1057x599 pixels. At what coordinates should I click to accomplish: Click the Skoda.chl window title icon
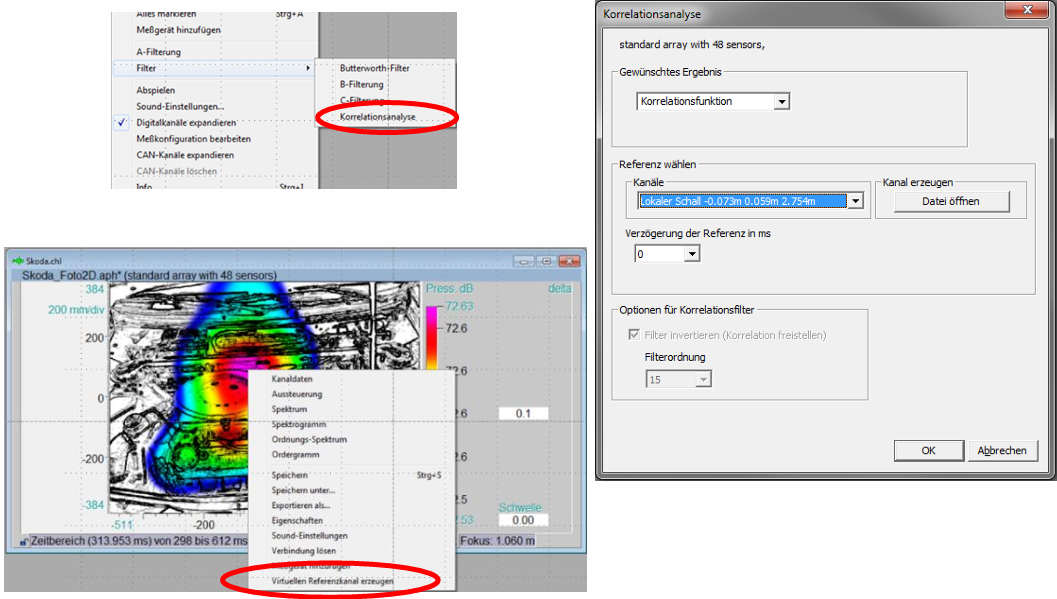coord(18,261)
